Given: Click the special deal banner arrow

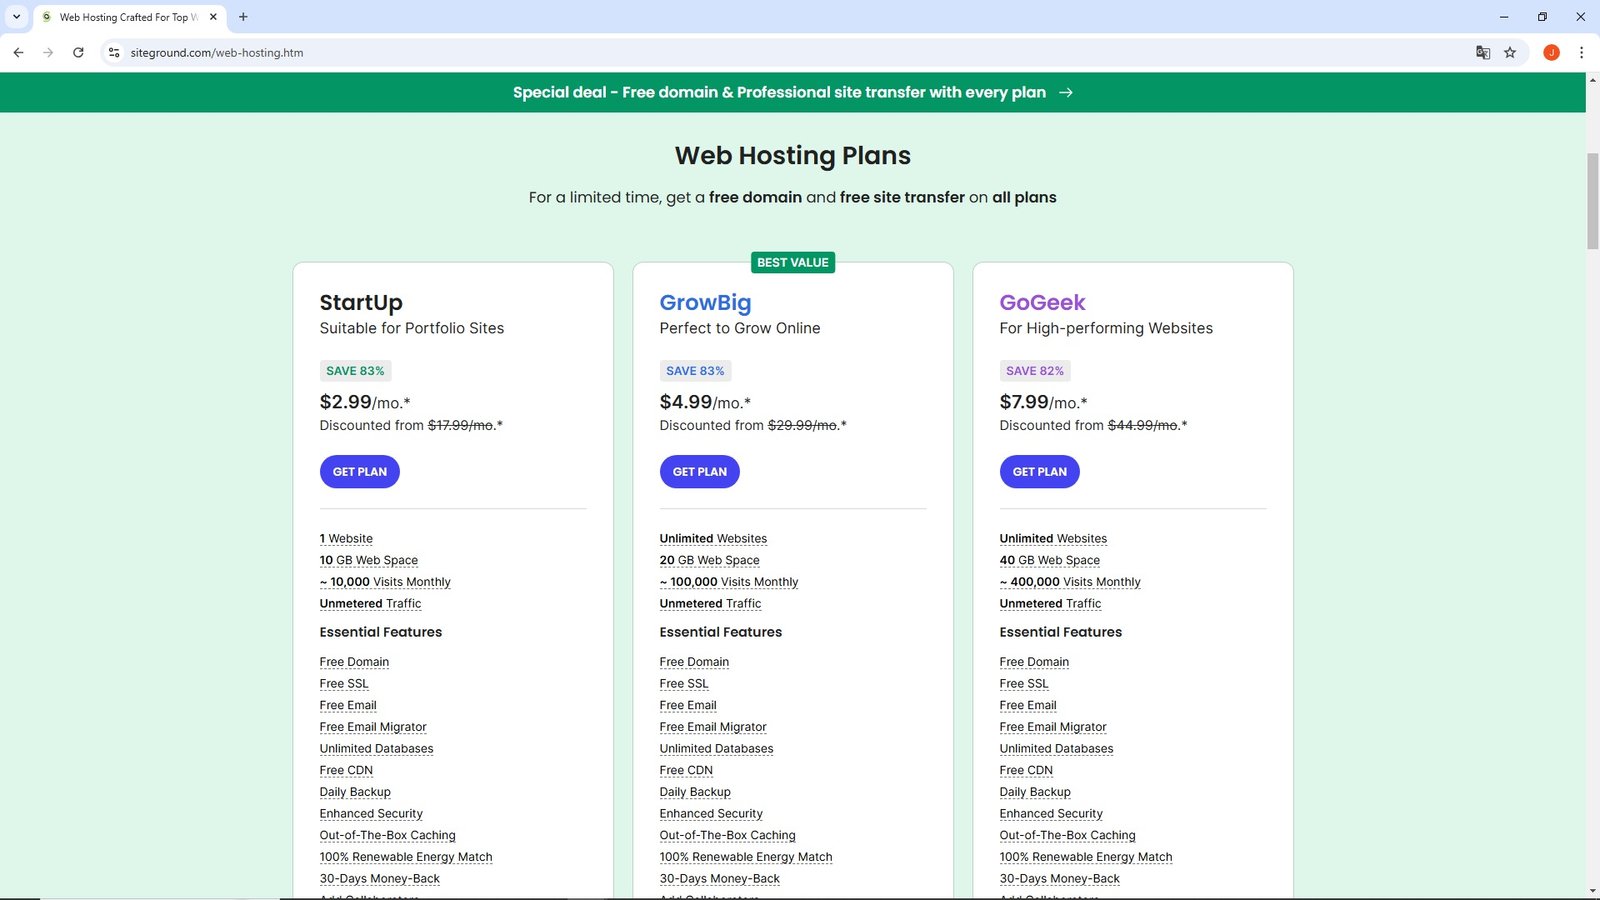Looking at the screenshot, I should [x=1066, y=92].
